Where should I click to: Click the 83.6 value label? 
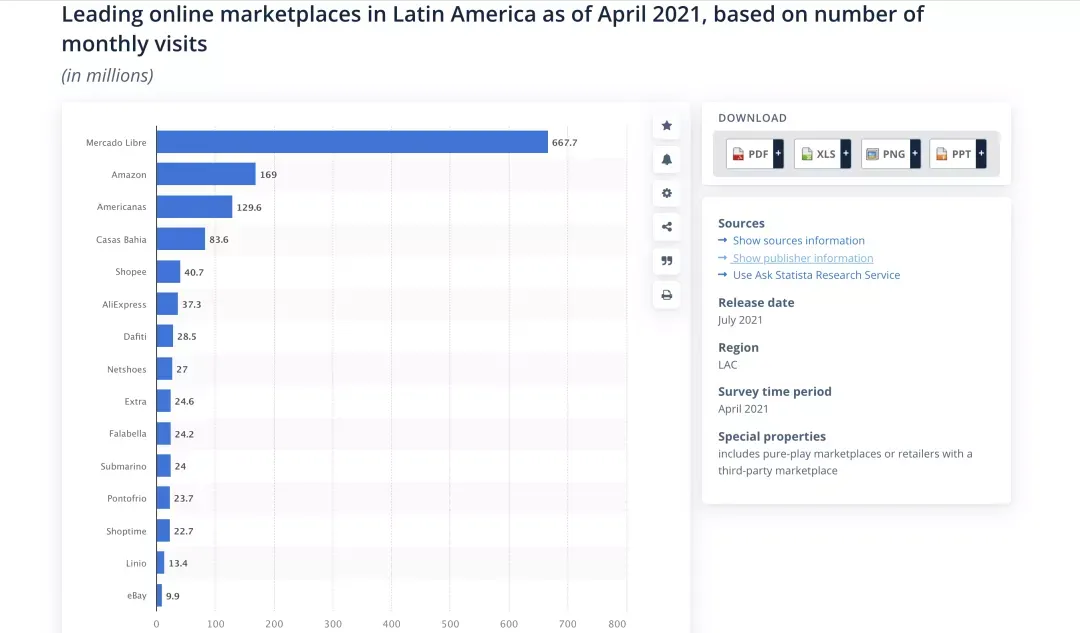click(219, 240)
